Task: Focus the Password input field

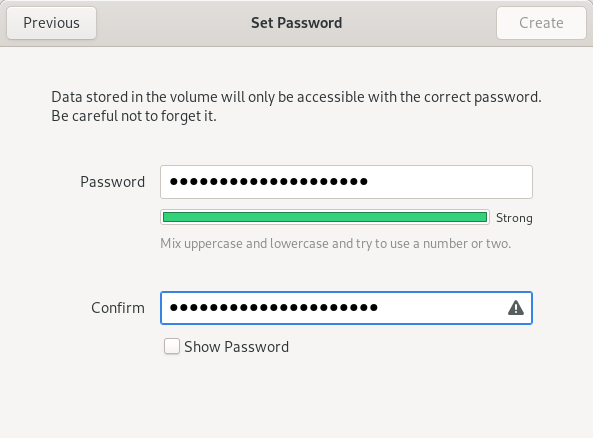Action: coord(346,182)
